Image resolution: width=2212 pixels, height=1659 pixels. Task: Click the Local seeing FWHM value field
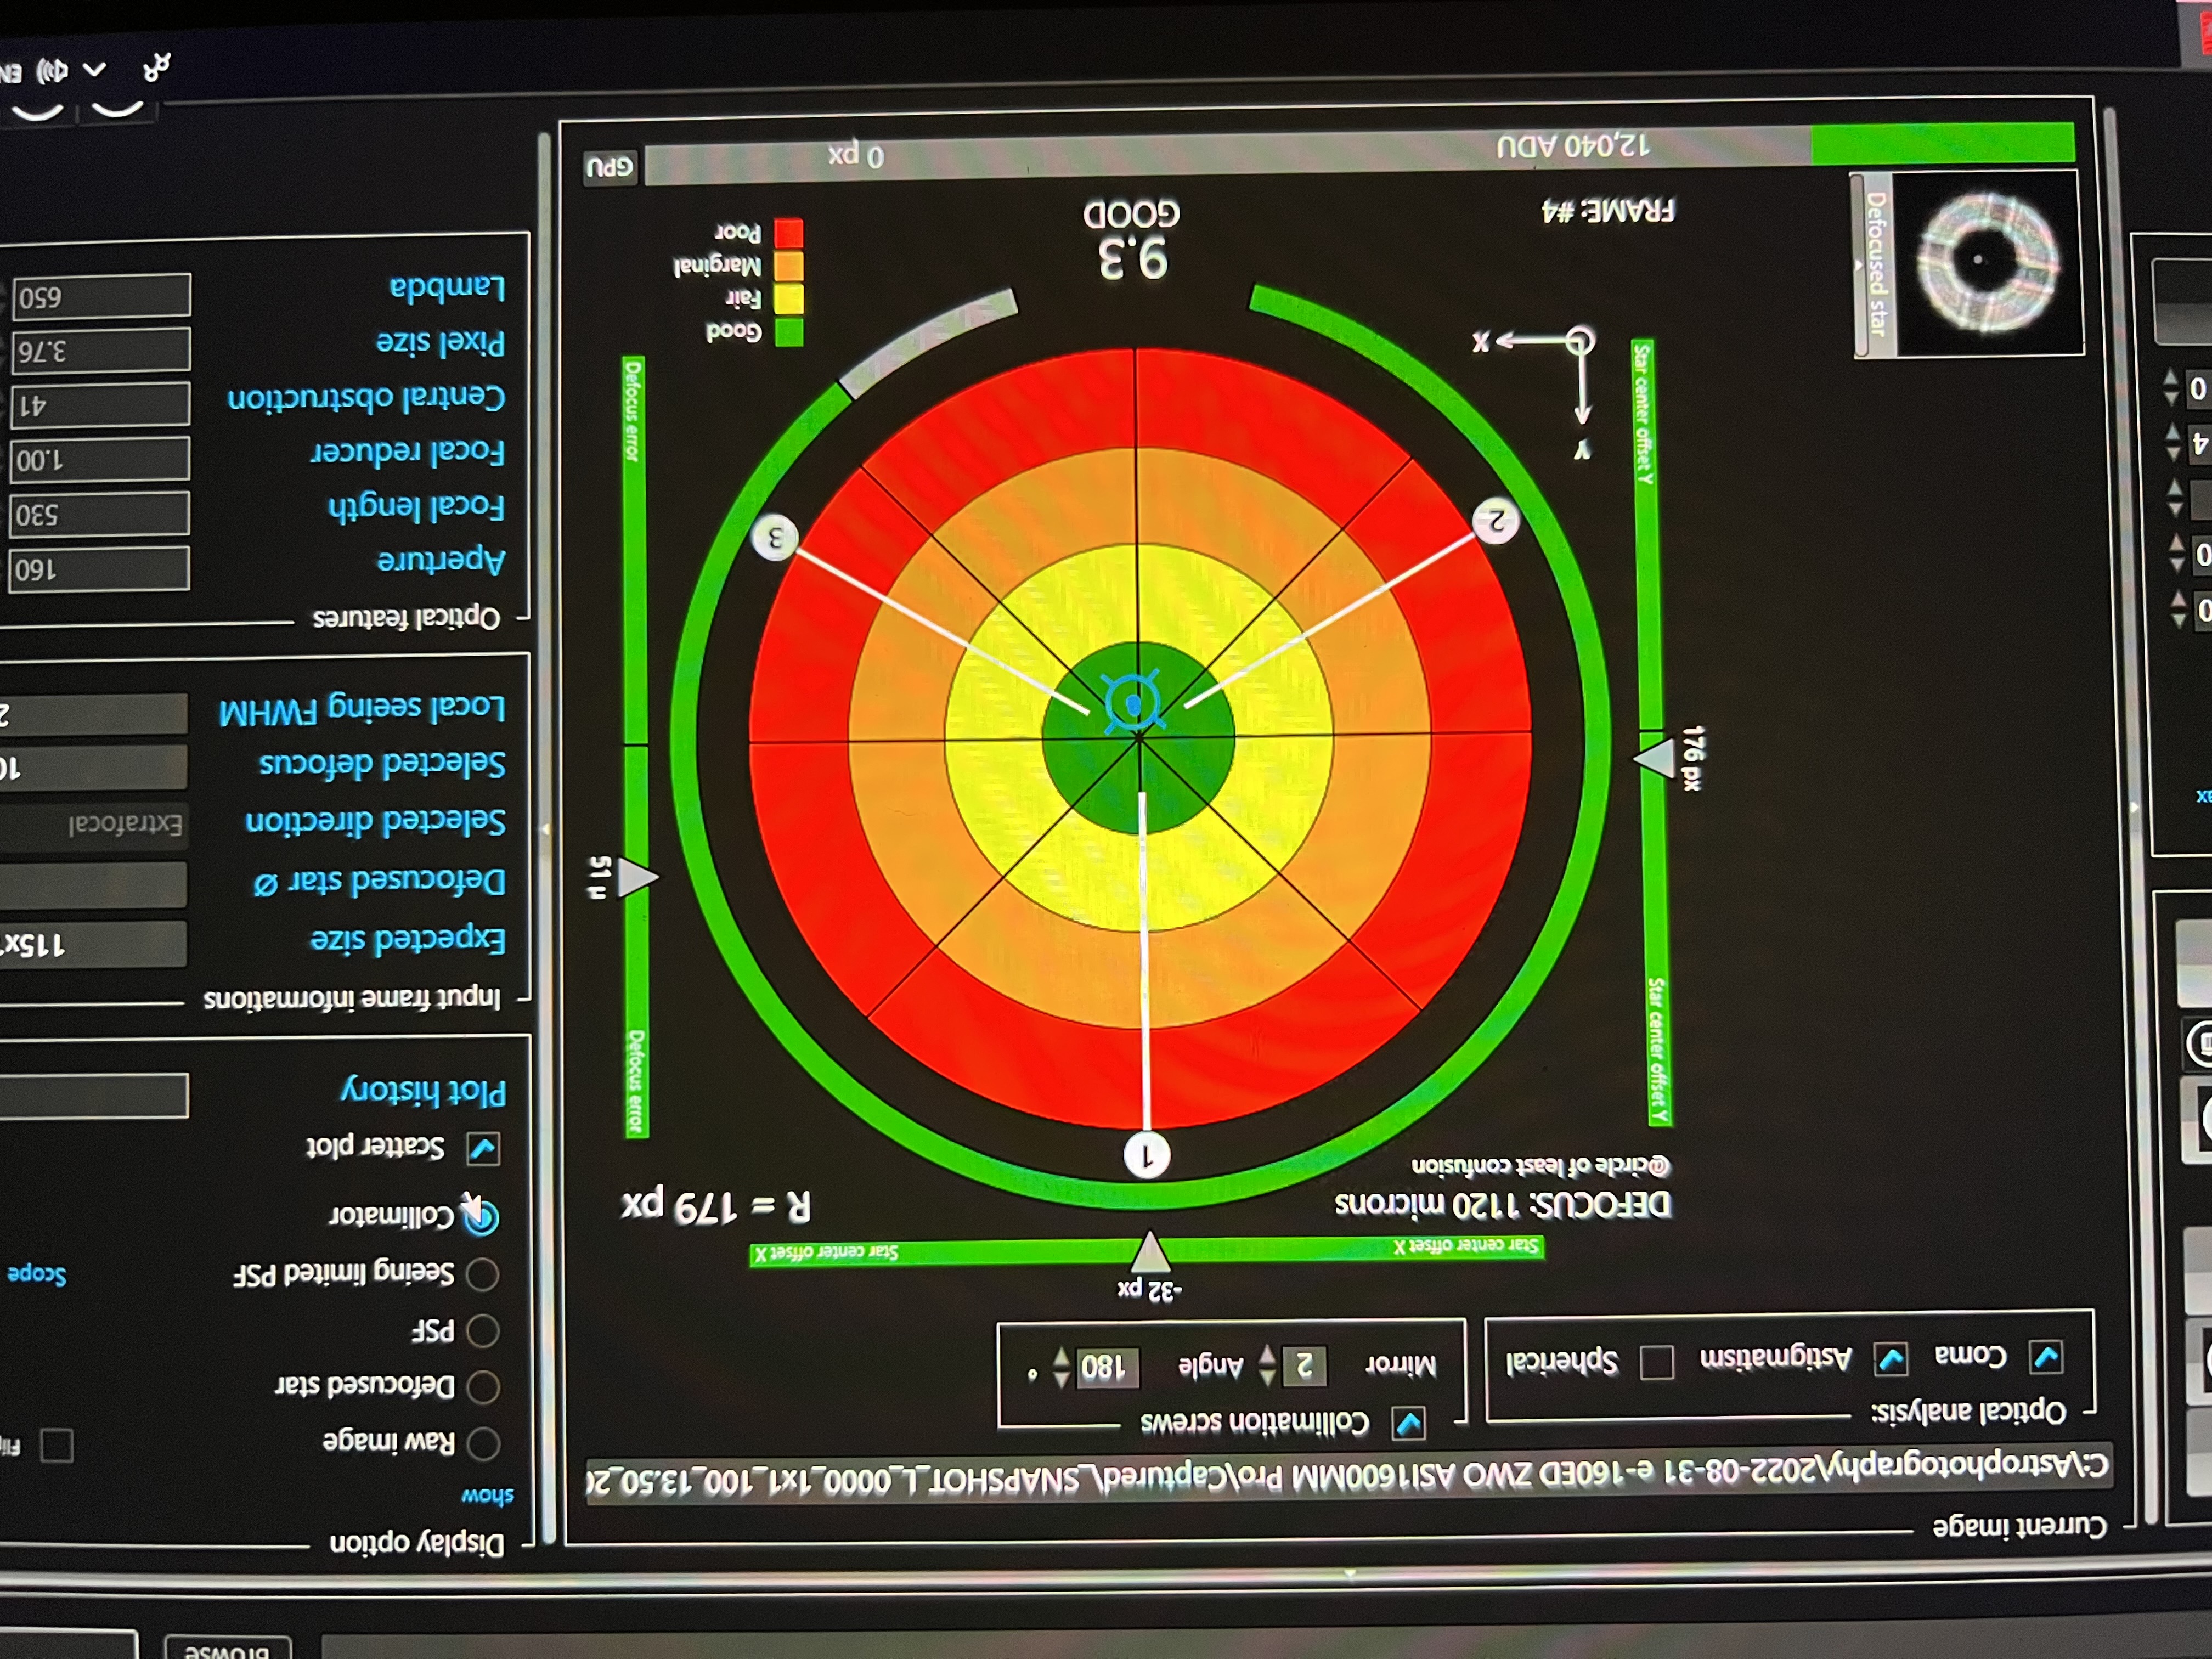point(94,714)
